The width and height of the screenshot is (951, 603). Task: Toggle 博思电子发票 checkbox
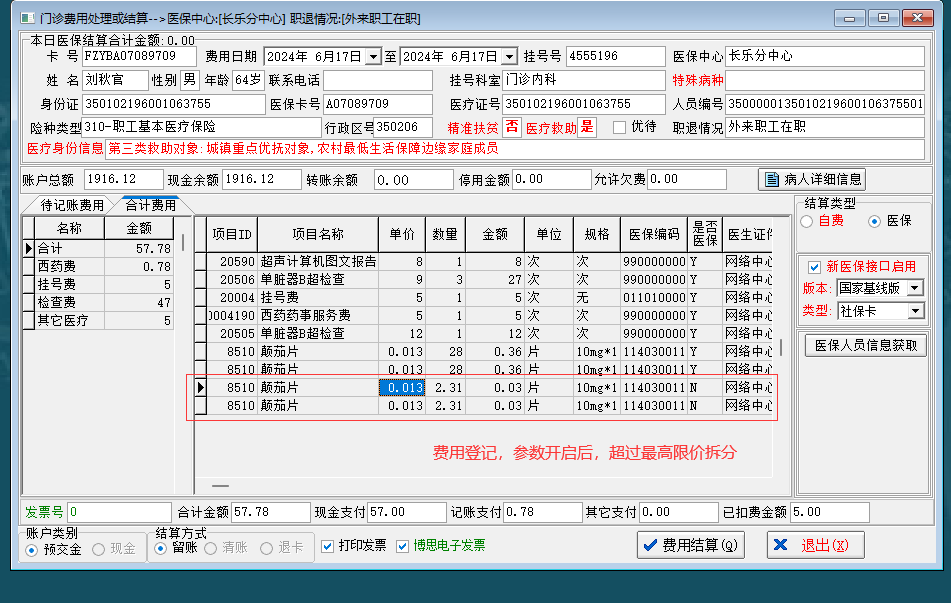pyautogui.click(x=402, y=546)
